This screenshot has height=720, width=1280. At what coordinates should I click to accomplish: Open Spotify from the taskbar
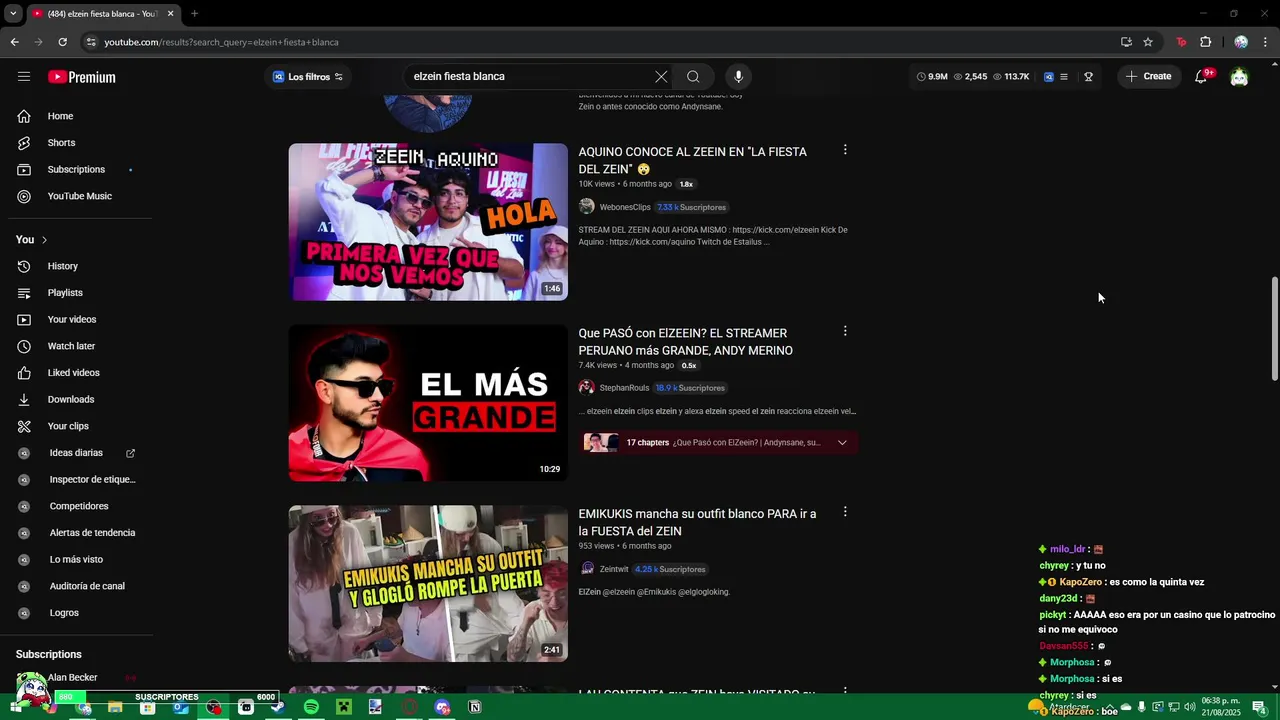311,708
